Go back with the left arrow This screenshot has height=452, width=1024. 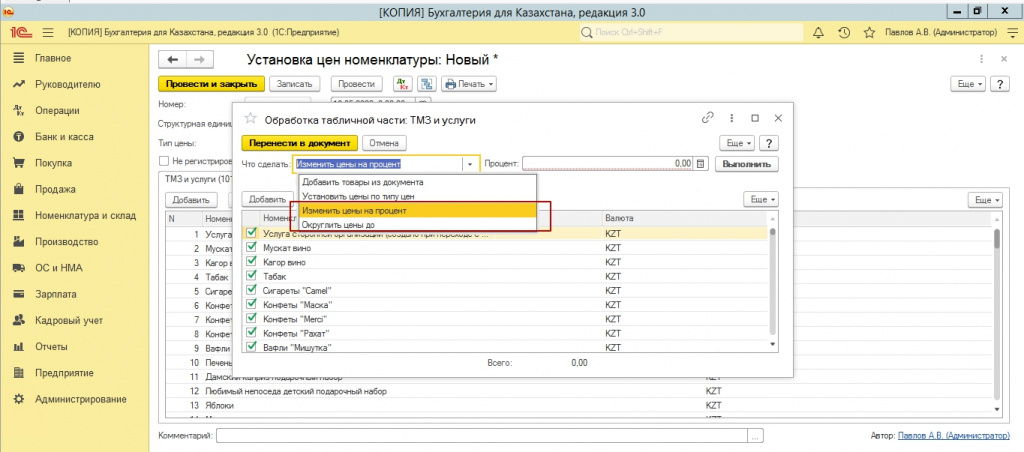click(173, 59)
